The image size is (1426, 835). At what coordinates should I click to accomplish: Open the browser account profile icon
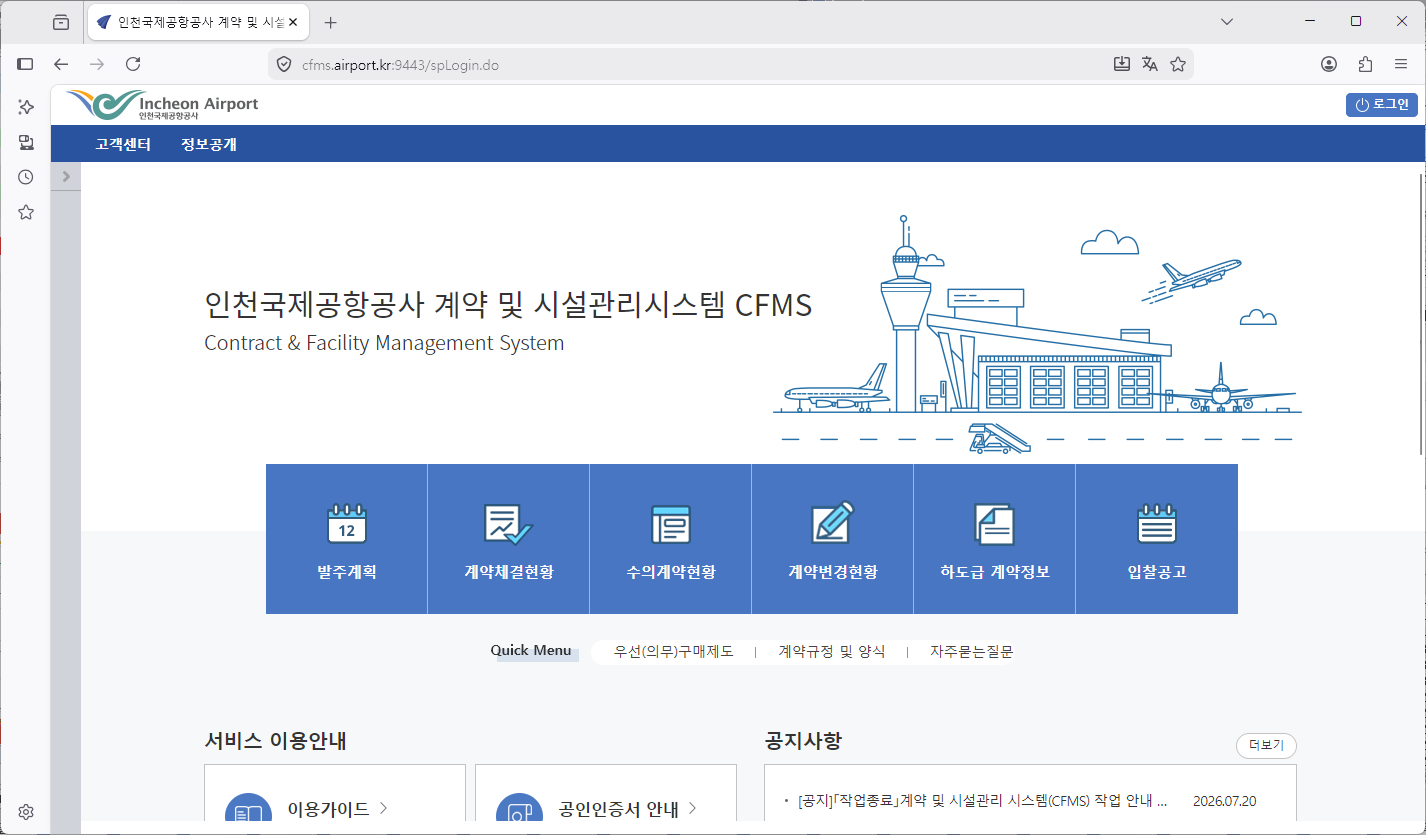[1329, 64]
